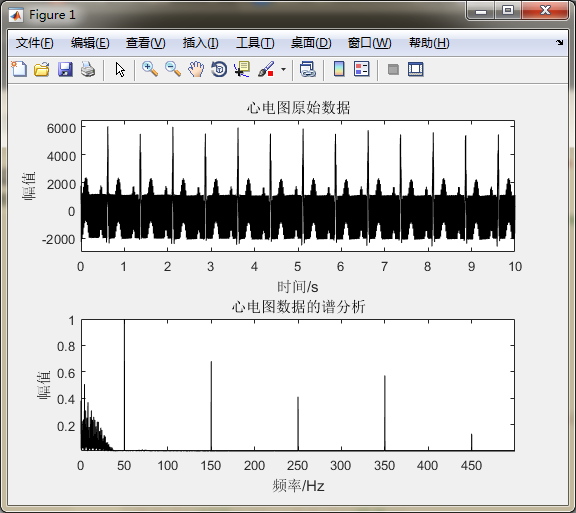Click the spectrum peak at 250 Hz
The image size is (576, 513).
point(298,424)
